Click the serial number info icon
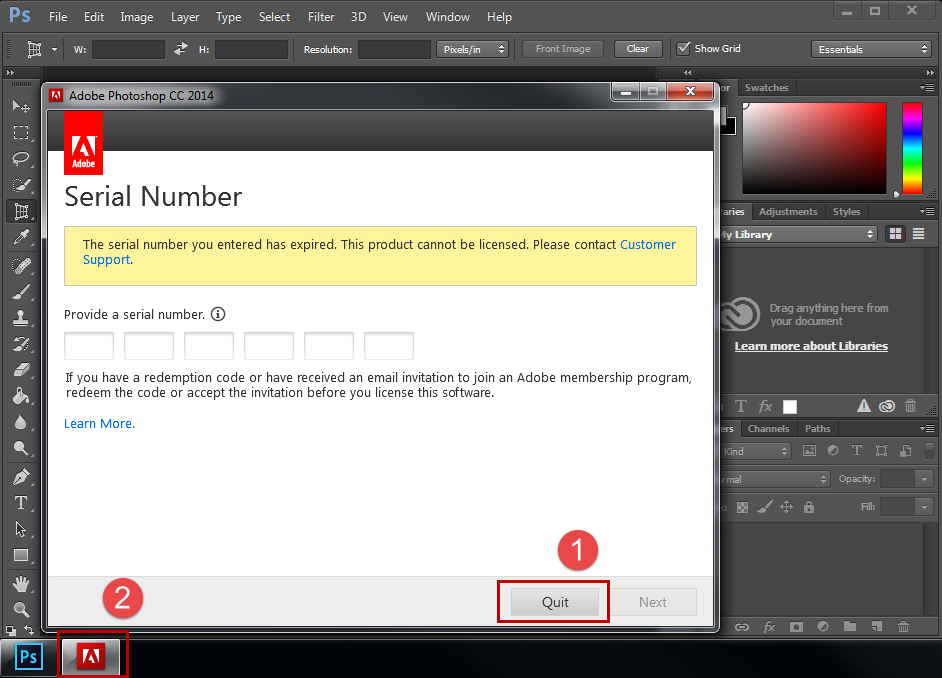The width and height of the screenshot is (942, 678). click(x=218, y=314)
